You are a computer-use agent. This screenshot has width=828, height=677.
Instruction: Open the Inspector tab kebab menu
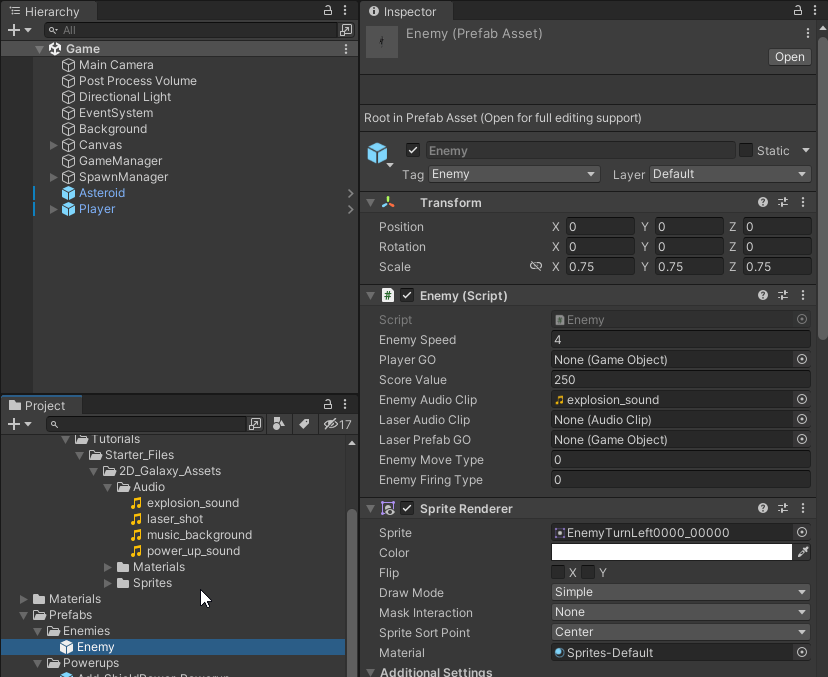[x=815, y=10]
